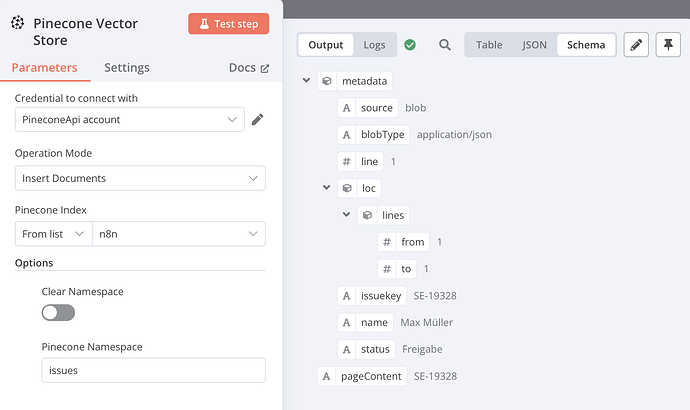The width and height of the screenshot is (690, 410).
Task: Select the to schema field
Action: (x=397, y=269)
